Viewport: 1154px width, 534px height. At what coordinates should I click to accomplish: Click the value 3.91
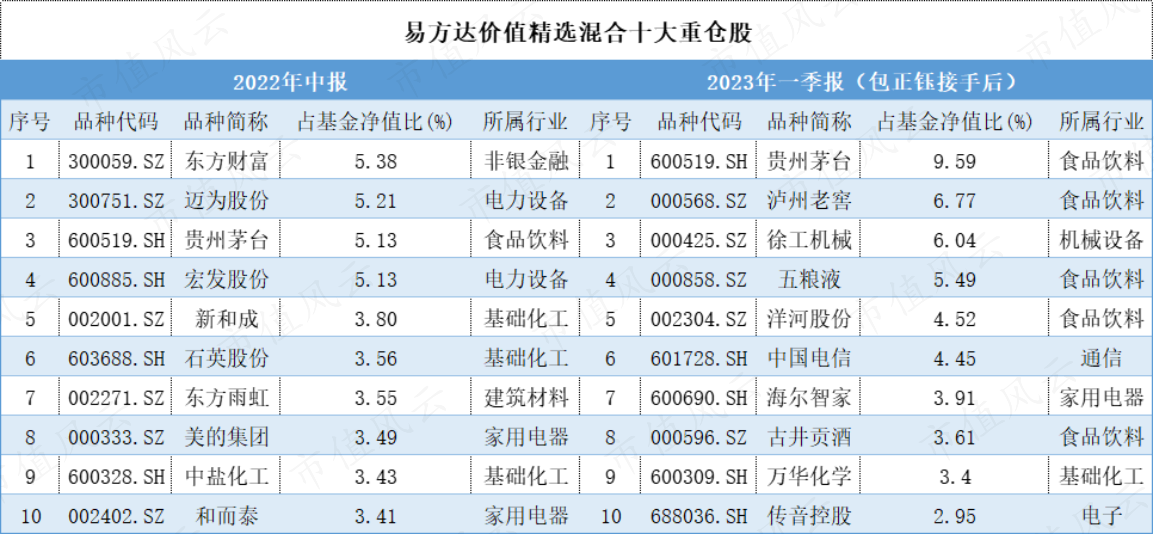pos(955,398)
